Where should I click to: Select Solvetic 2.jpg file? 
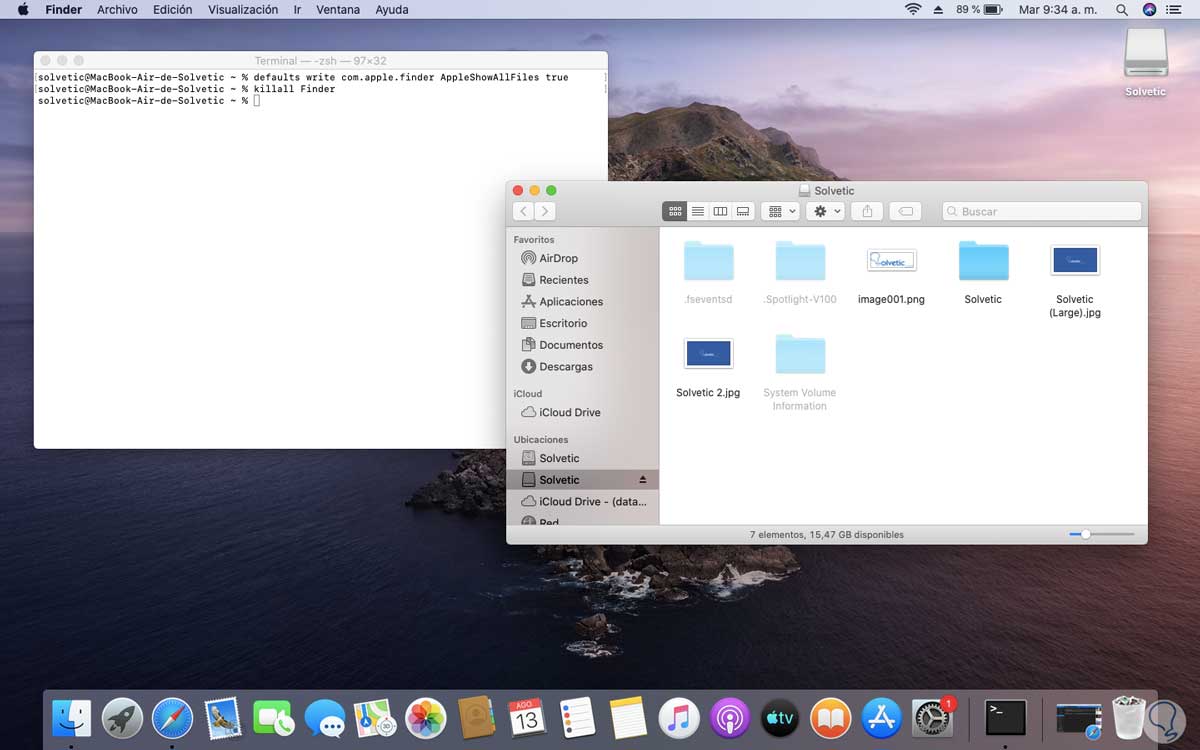point(708,367)
